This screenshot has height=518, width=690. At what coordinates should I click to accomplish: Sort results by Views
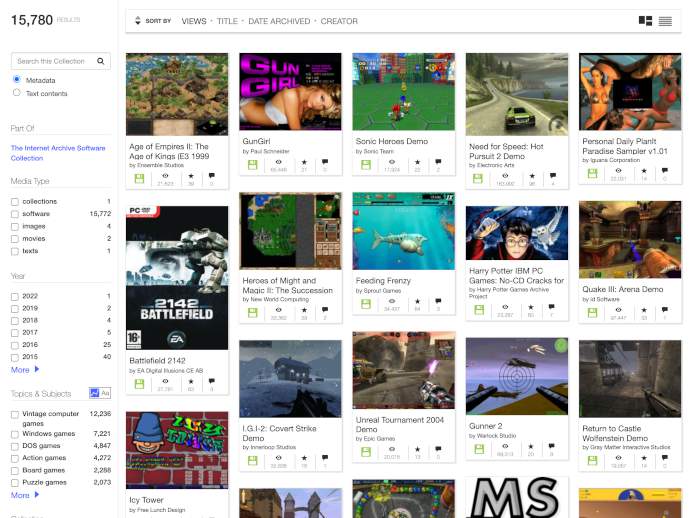click(194, 21)
